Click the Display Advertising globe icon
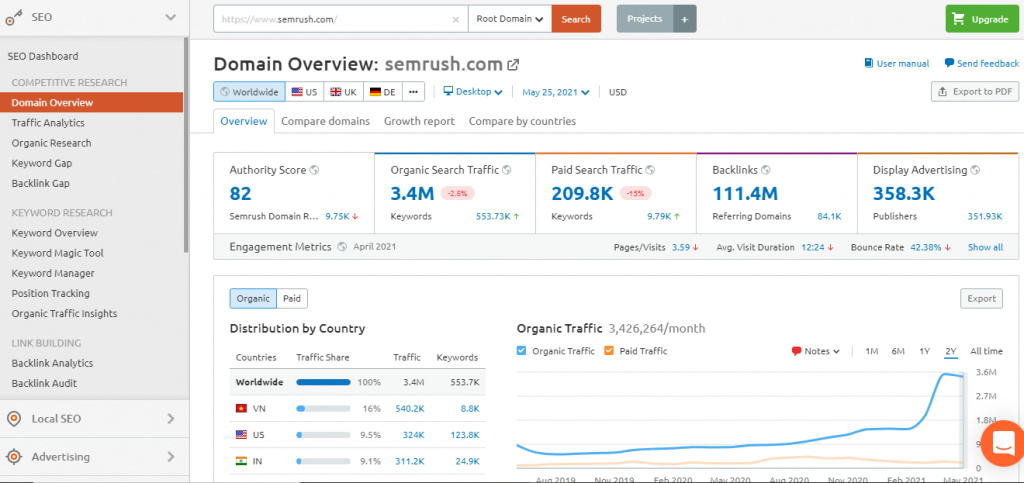 pos(975,170)
